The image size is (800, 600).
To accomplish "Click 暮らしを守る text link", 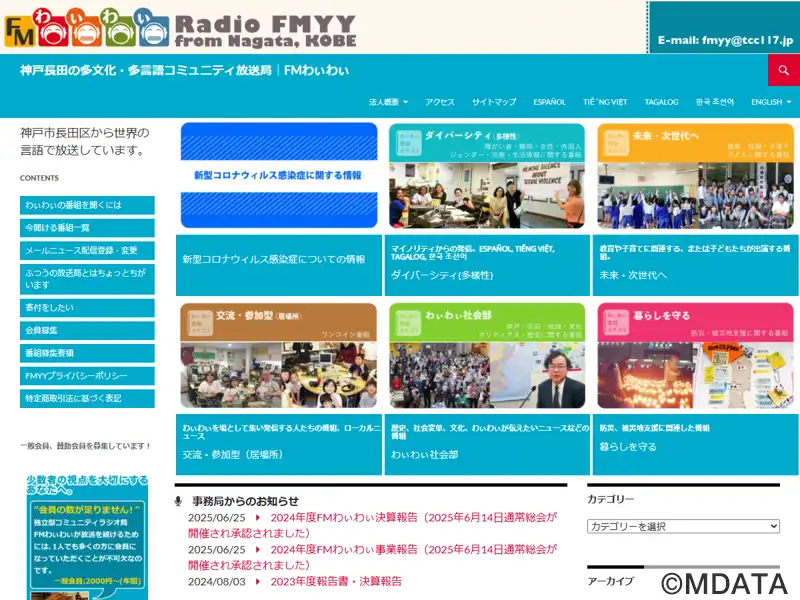I will click(x=628, y=446).
